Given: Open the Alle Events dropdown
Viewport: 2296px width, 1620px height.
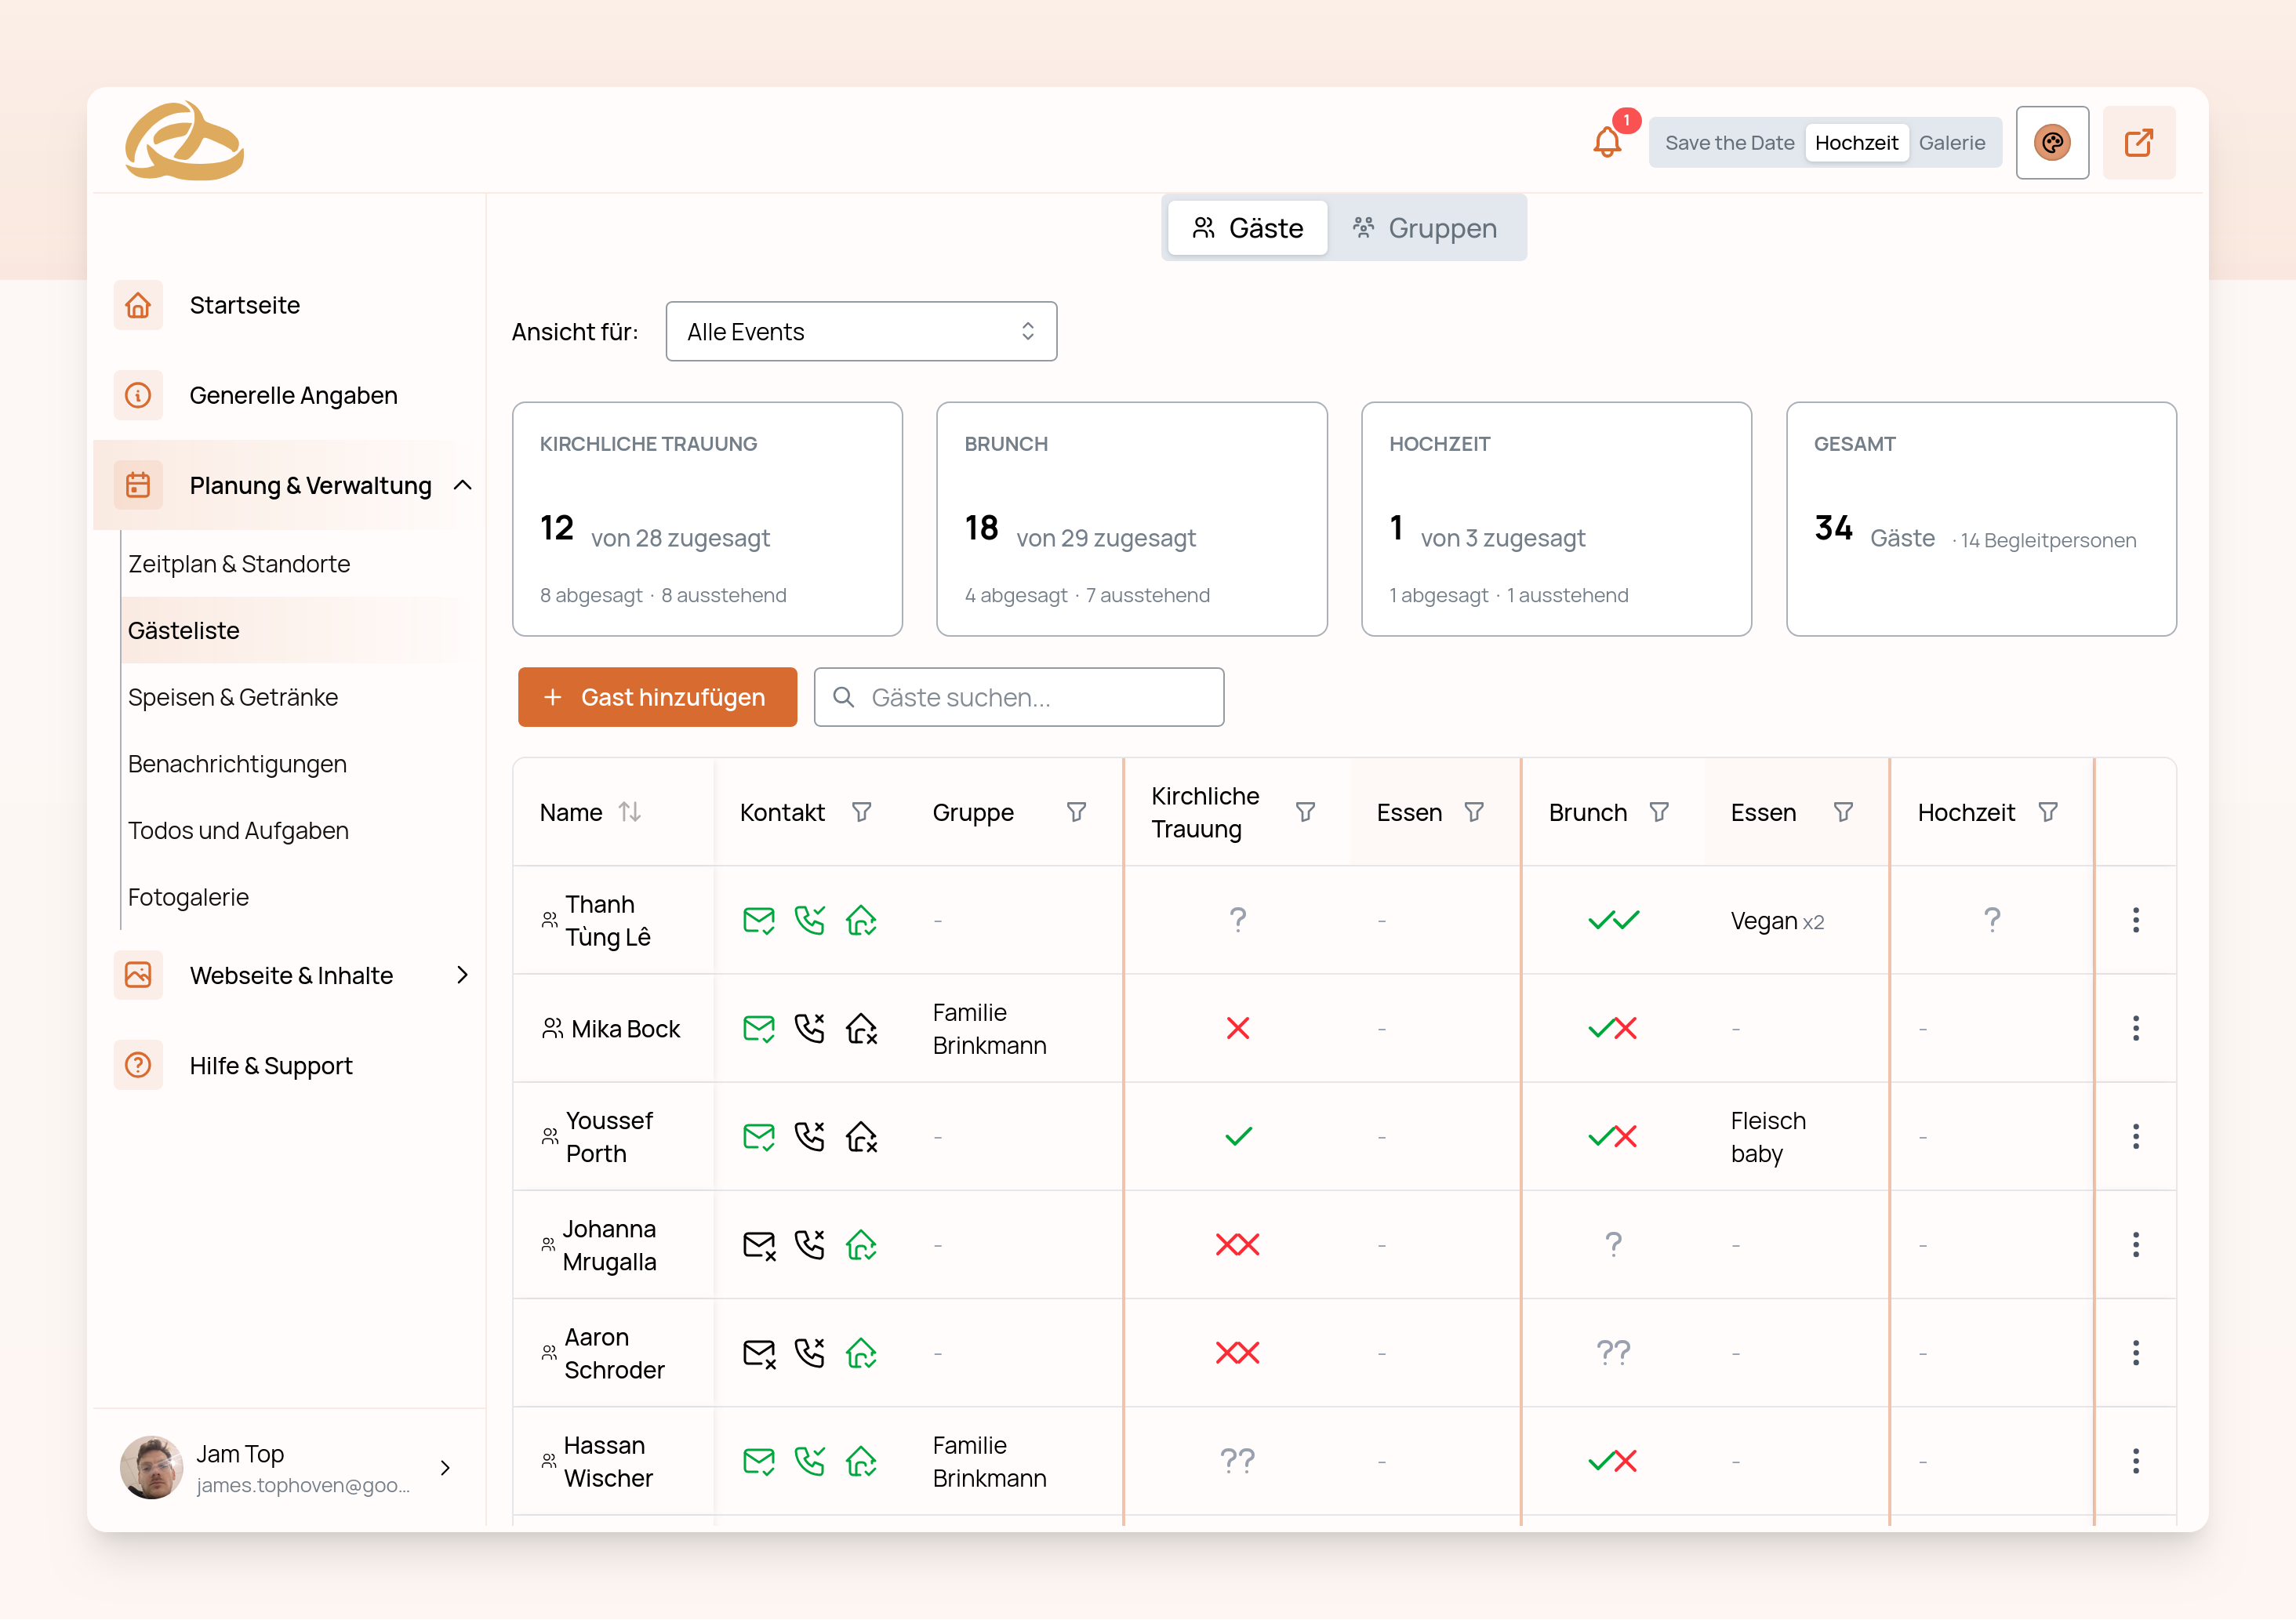Looking at the screenshot, I should [860, 331].
